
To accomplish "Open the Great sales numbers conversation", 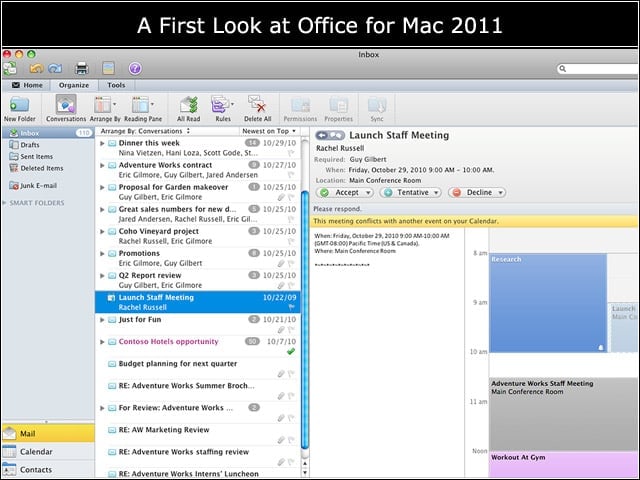I will click(x=198, y=214).
